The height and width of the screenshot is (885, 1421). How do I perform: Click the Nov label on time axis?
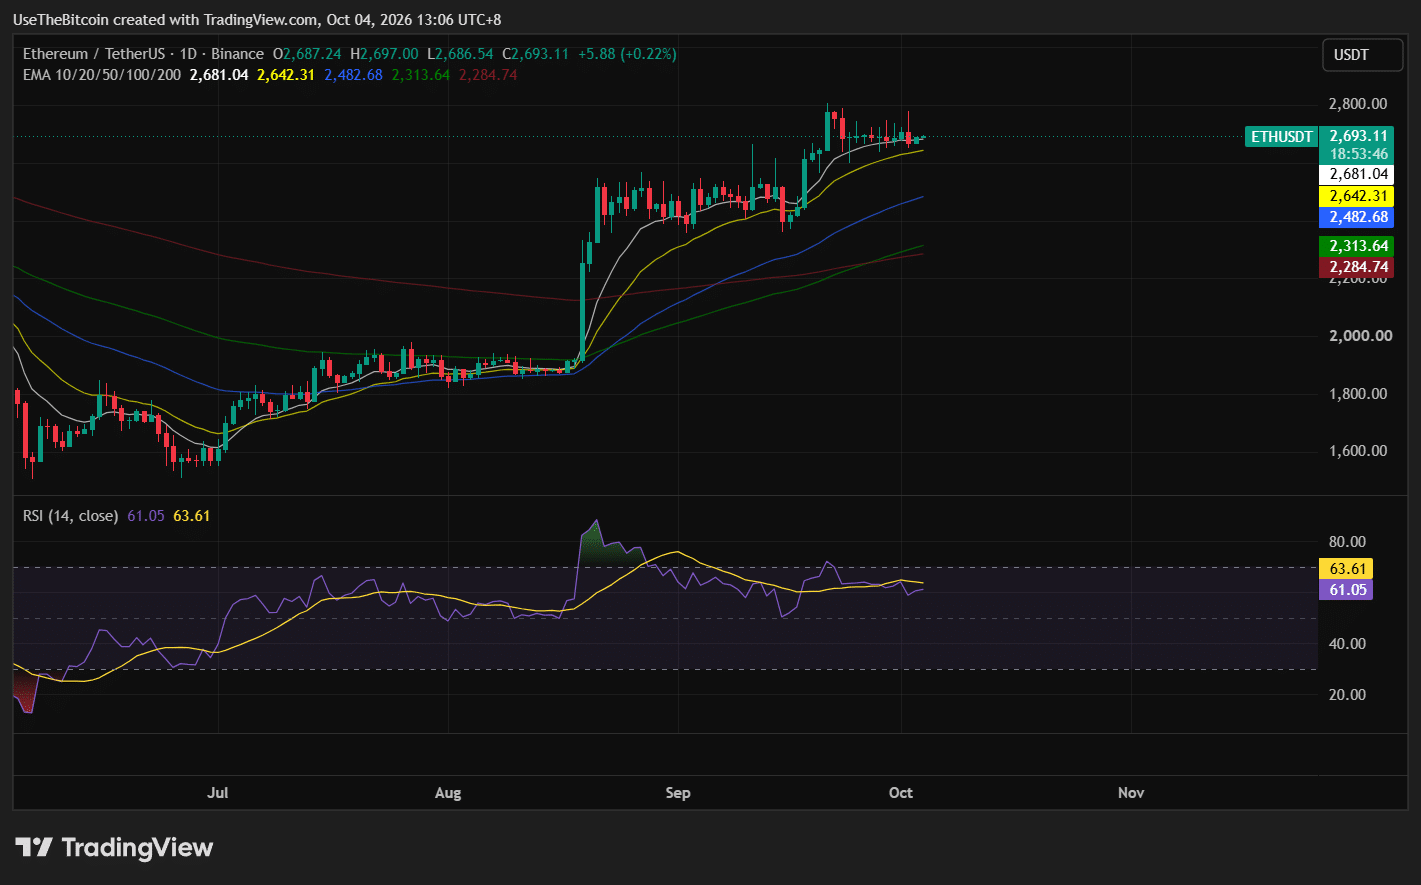pyautogui.click(x=1131, y=793)
